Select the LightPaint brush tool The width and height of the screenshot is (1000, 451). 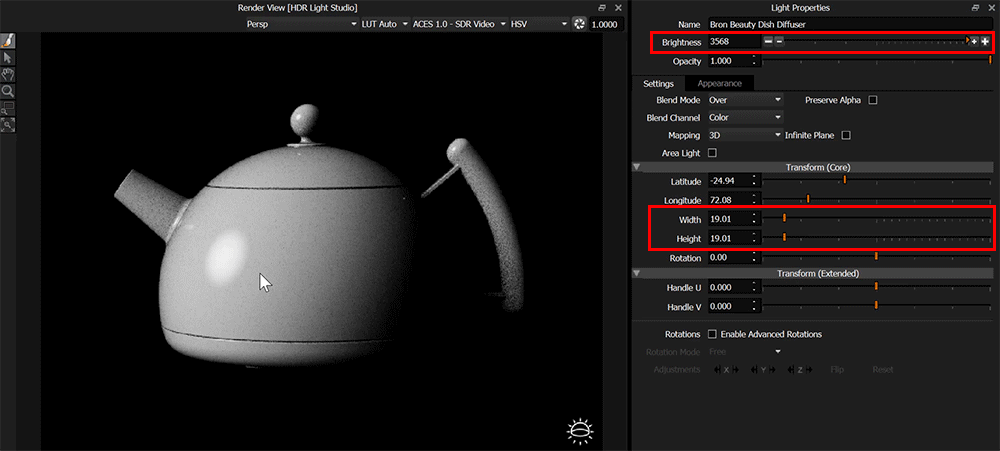(8, 41)
